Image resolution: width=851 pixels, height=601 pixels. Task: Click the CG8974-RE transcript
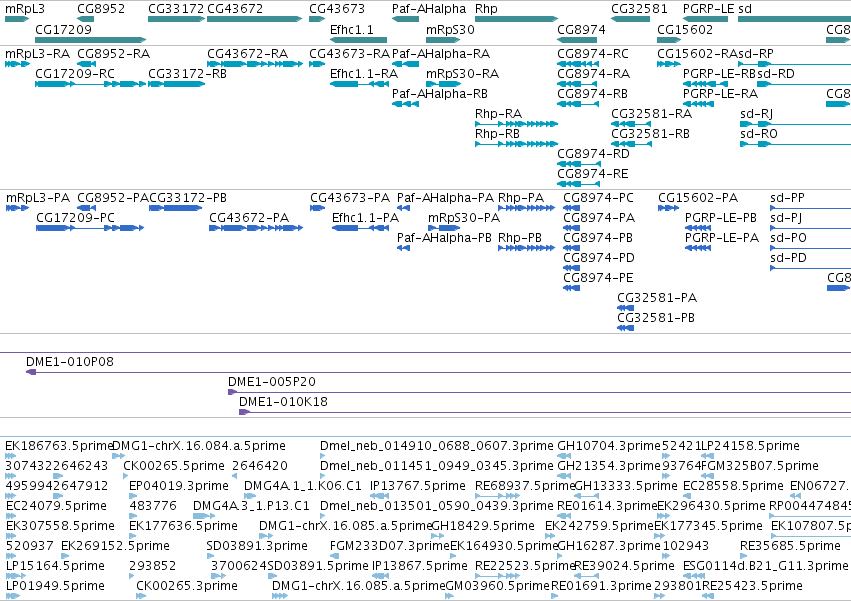578,184
